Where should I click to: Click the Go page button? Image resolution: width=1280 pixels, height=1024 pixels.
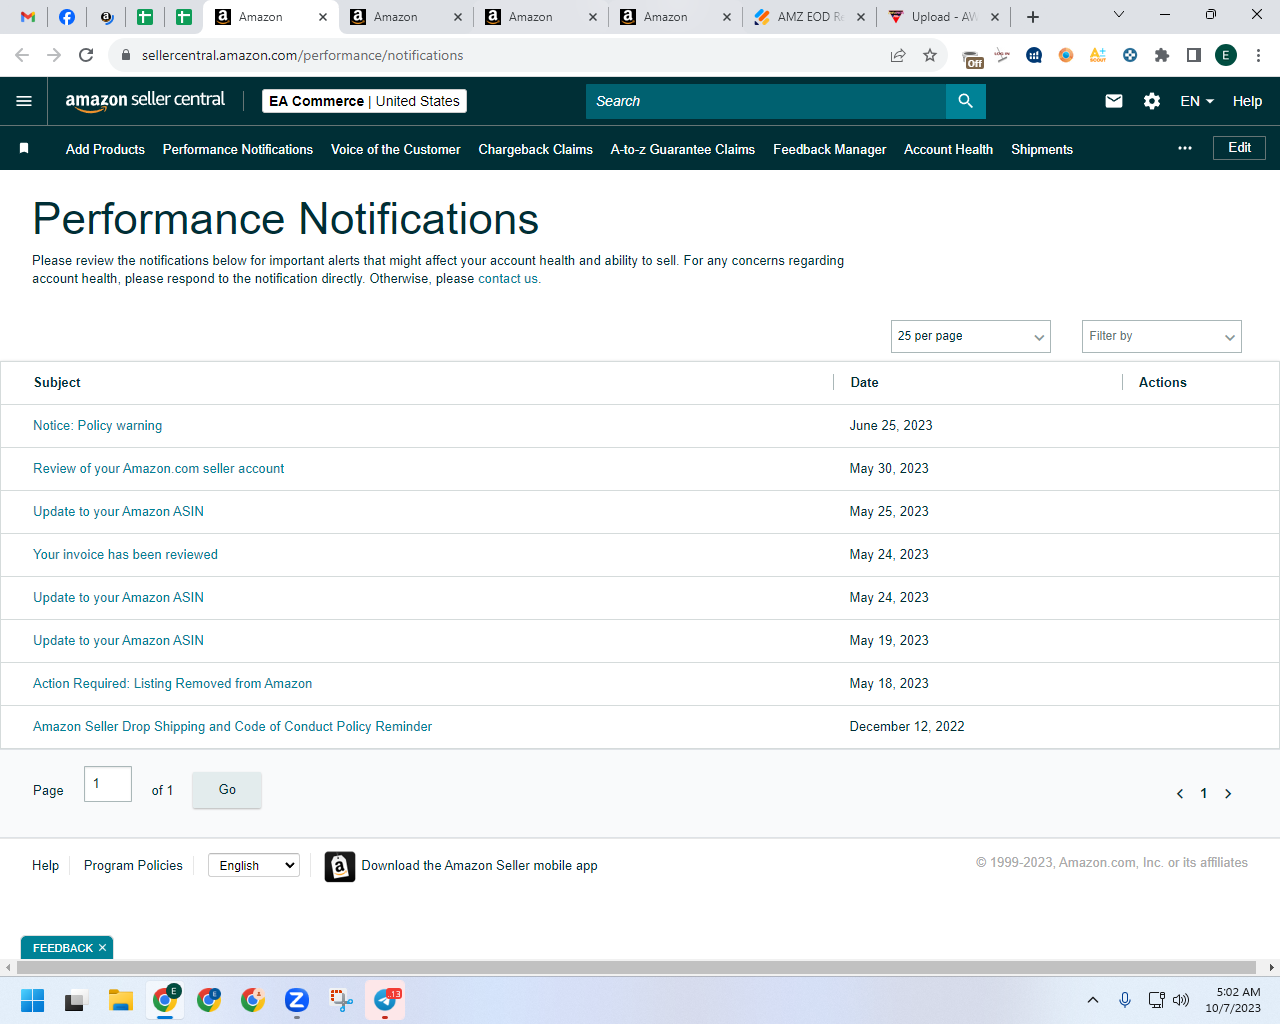click(227, 790)
